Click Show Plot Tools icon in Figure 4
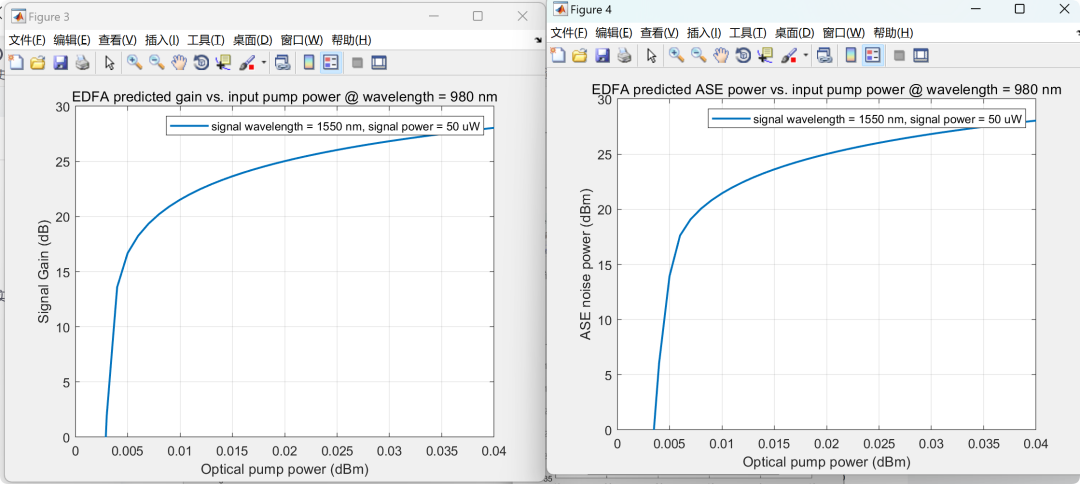 pos(921,55)
